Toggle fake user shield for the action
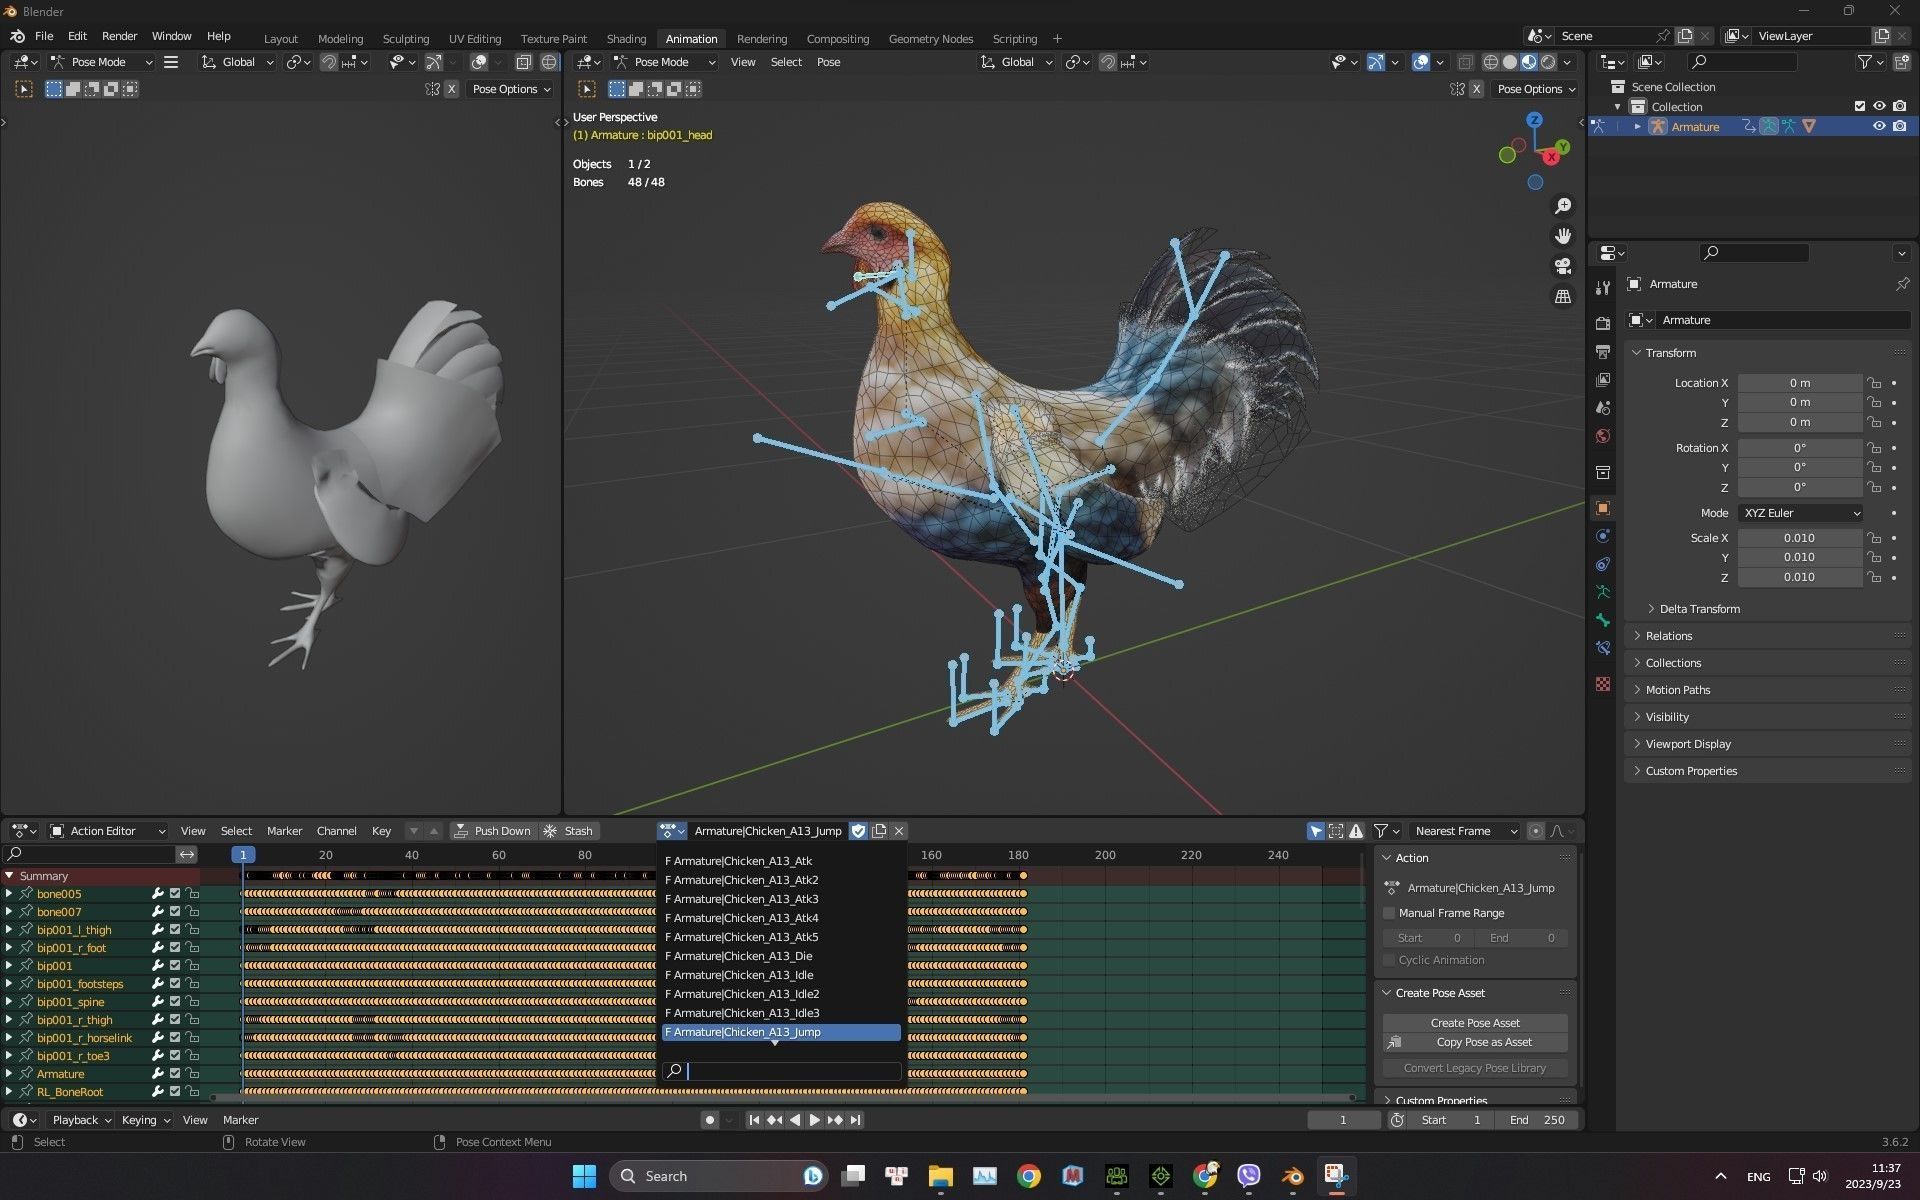Screen dimensions: 1920x1200 858,831
